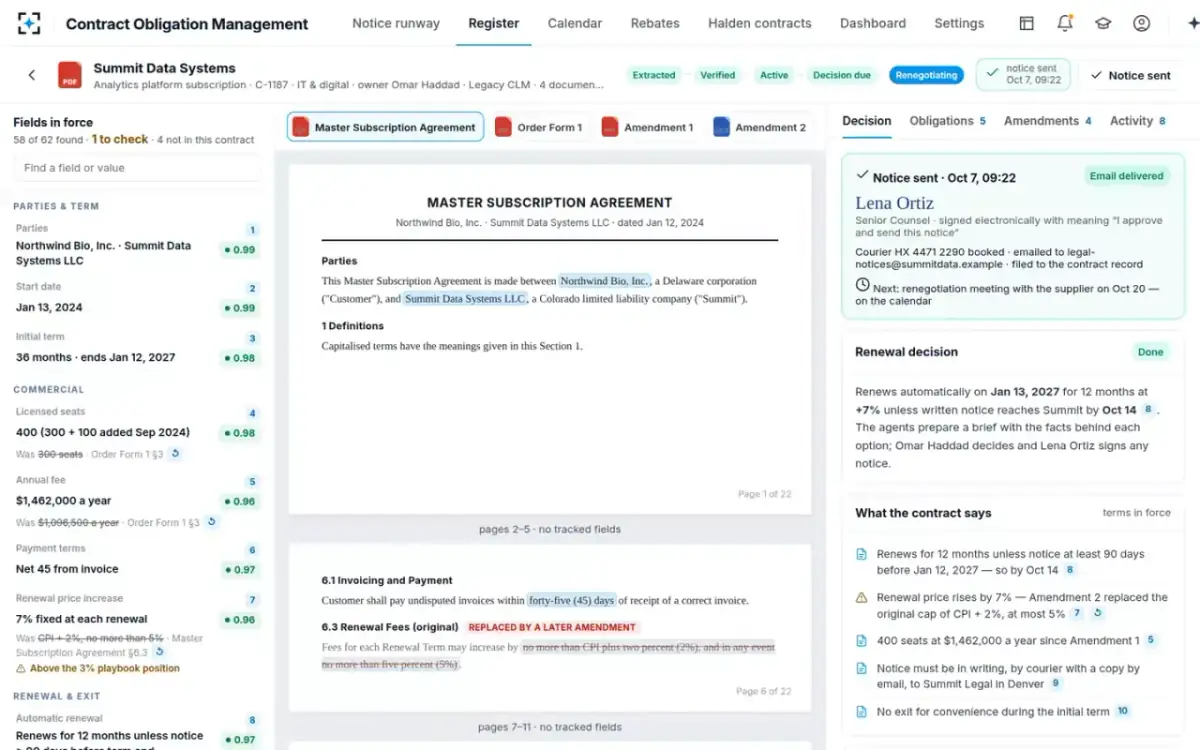Click the sparkle assistant icon
Viewport: 1200px width, 750px height.
pyautogui.click(x=1192, y=23)
